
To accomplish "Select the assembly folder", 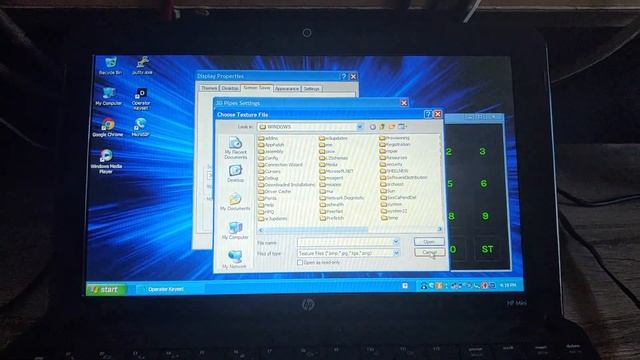I will pos(271,151).
